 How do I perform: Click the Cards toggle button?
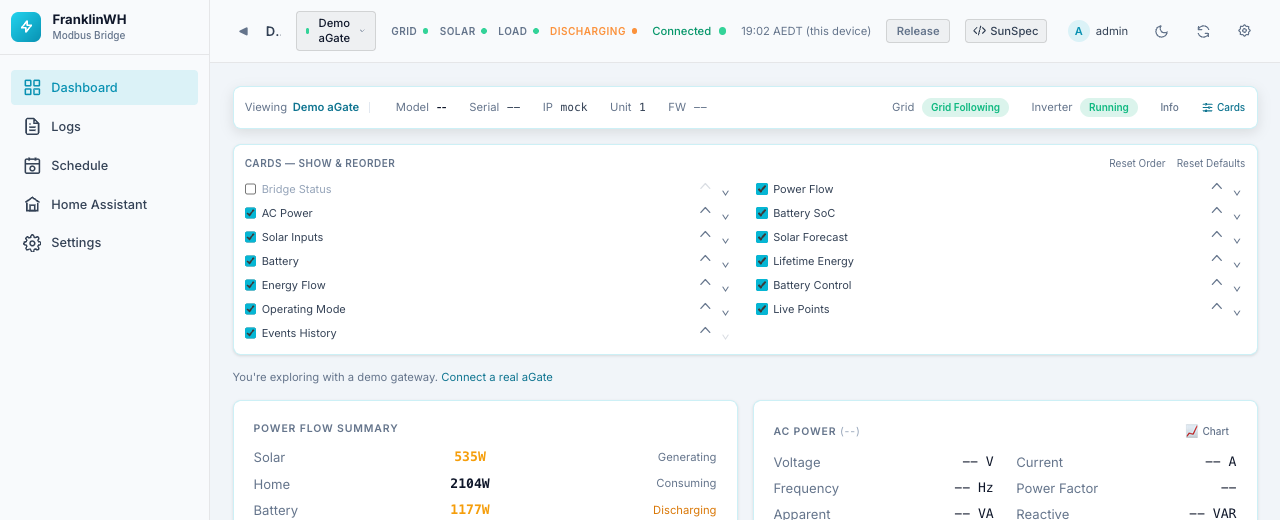1223,107
